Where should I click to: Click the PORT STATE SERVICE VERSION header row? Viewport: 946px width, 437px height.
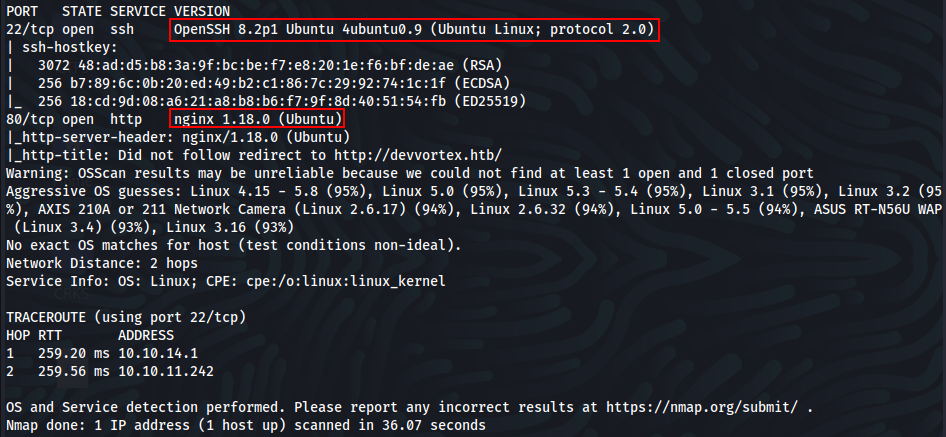pyautogui.click(x=118, y=11)
